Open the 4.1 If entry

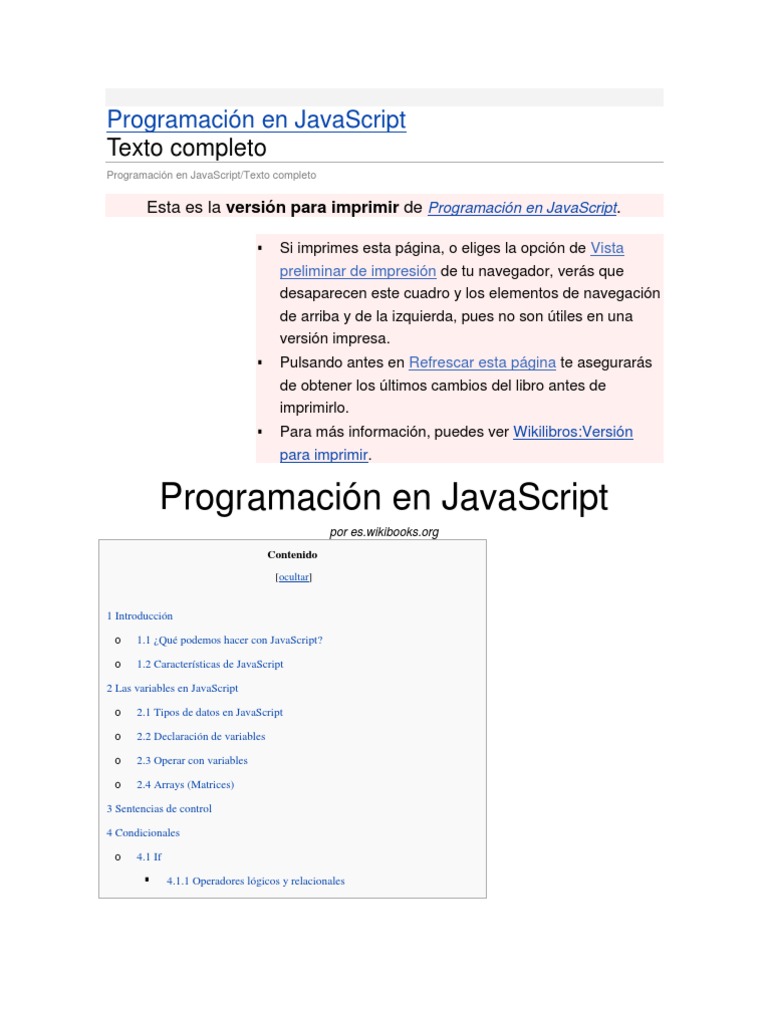(x=149, y=857)
